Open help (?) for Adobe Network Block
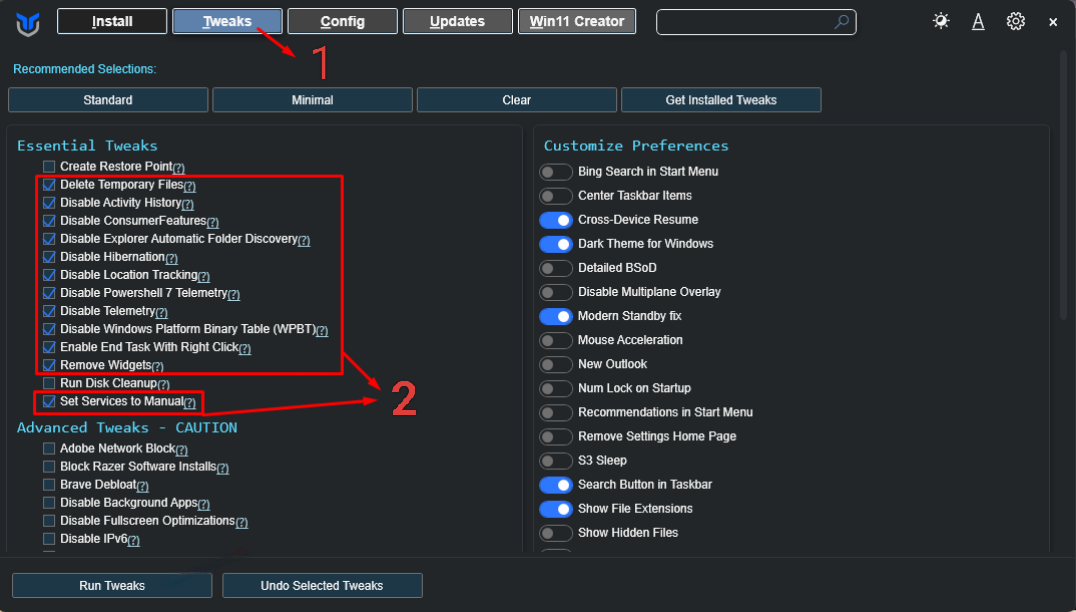The image size is (1076, 612). tap(182, 451)
